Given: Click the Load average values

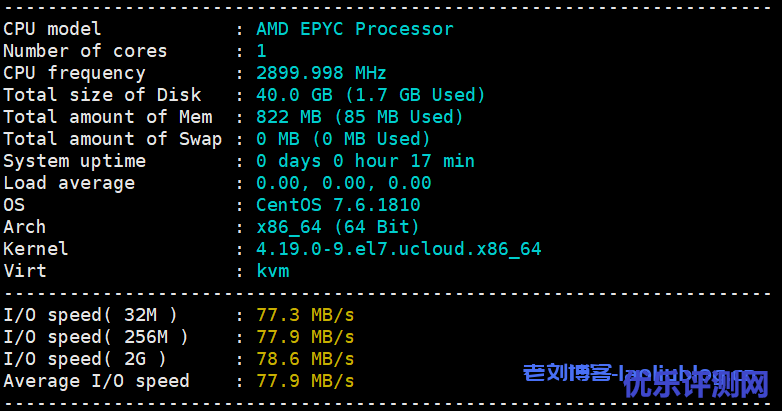Looking at the screenshot, I should [343, 183].
